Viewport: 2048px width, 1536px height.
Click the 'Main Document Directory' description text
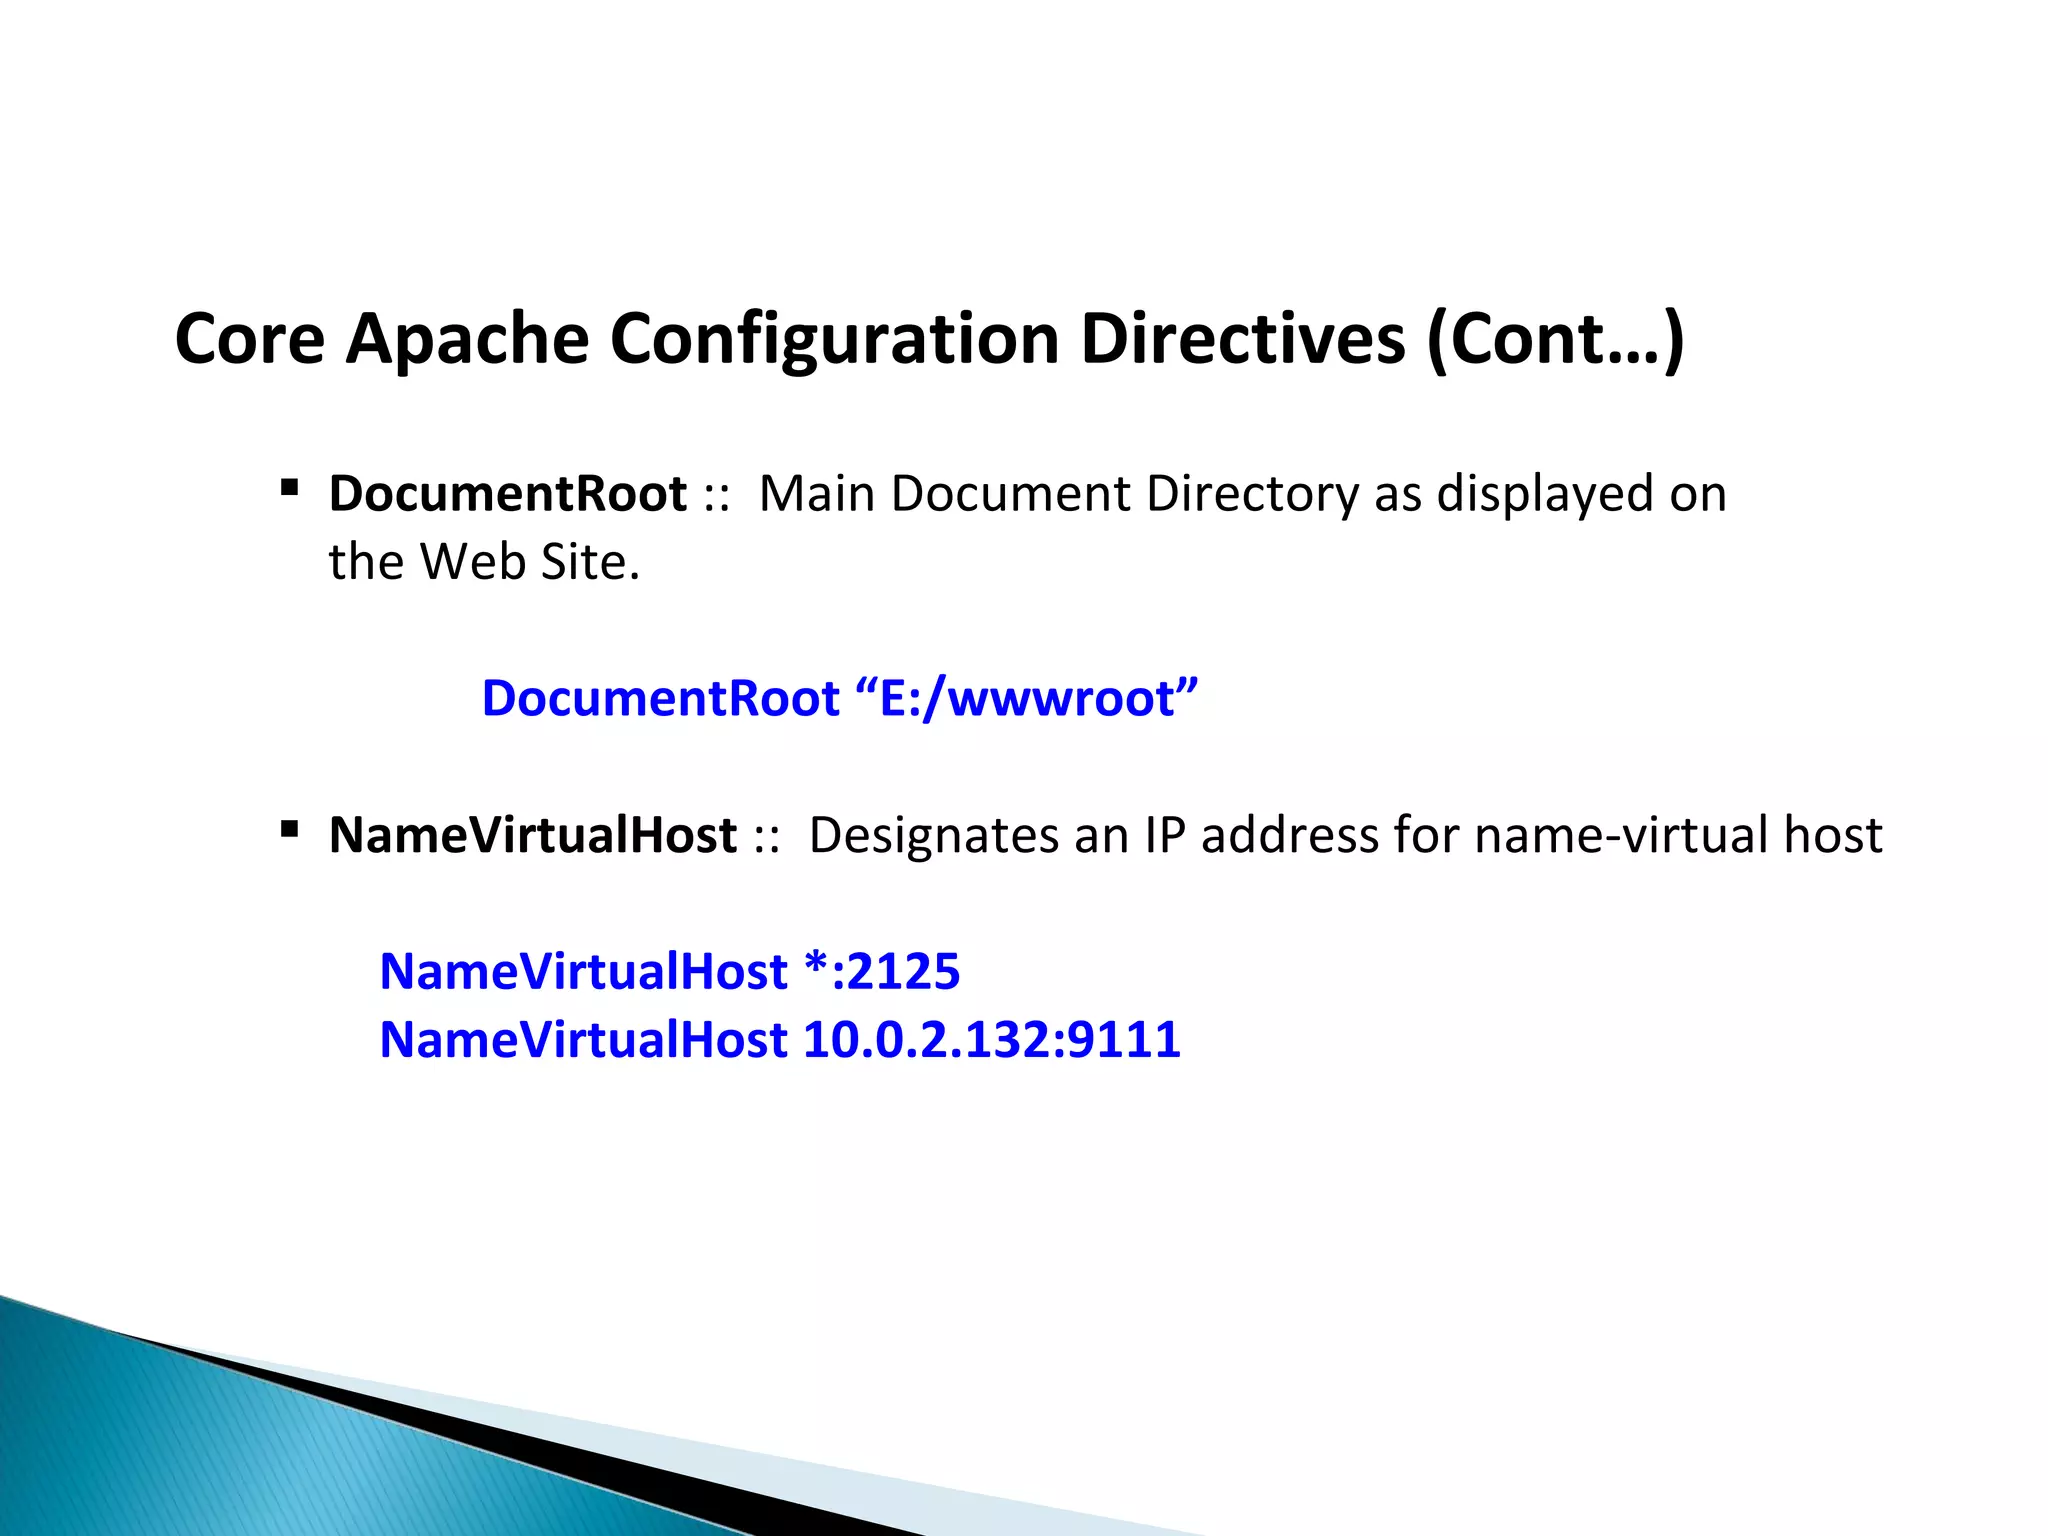tap(1058, 494)
